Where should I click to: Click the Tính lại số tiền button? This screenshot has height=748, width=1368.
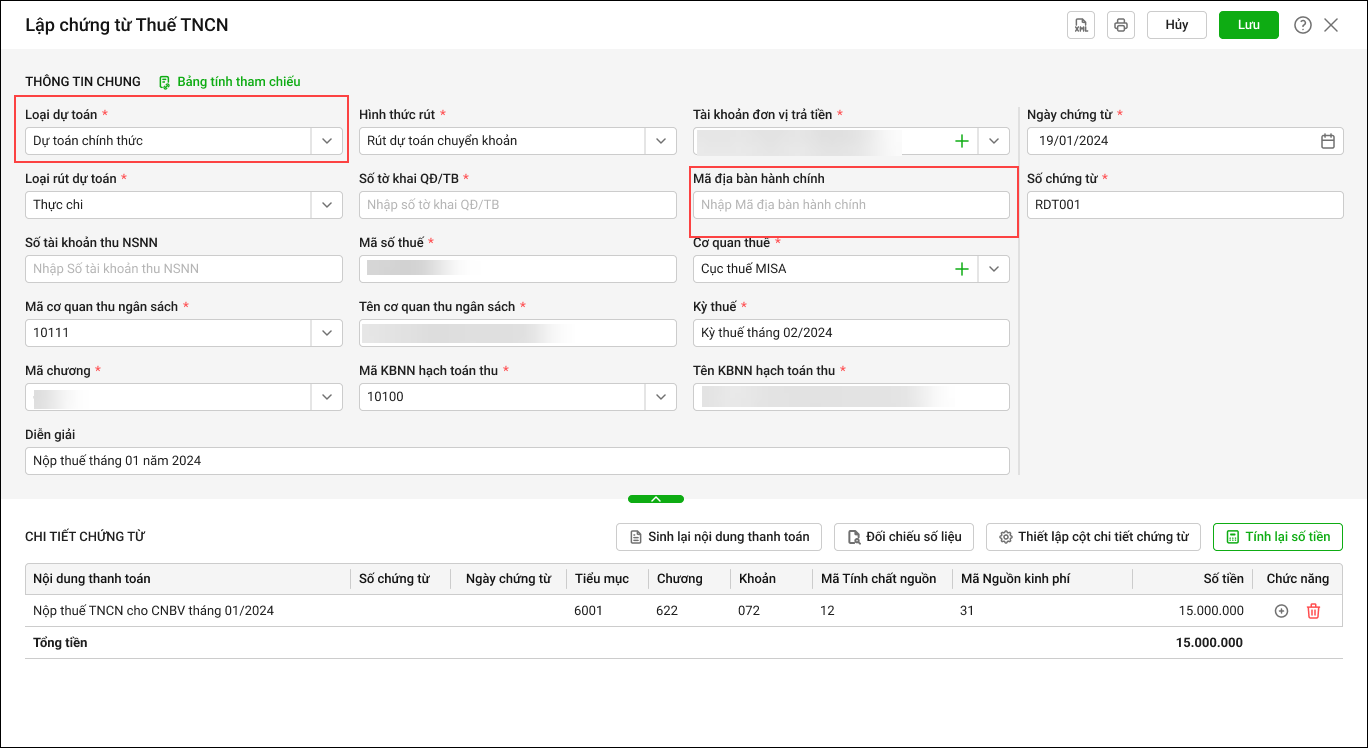(x=1277, y=537)
